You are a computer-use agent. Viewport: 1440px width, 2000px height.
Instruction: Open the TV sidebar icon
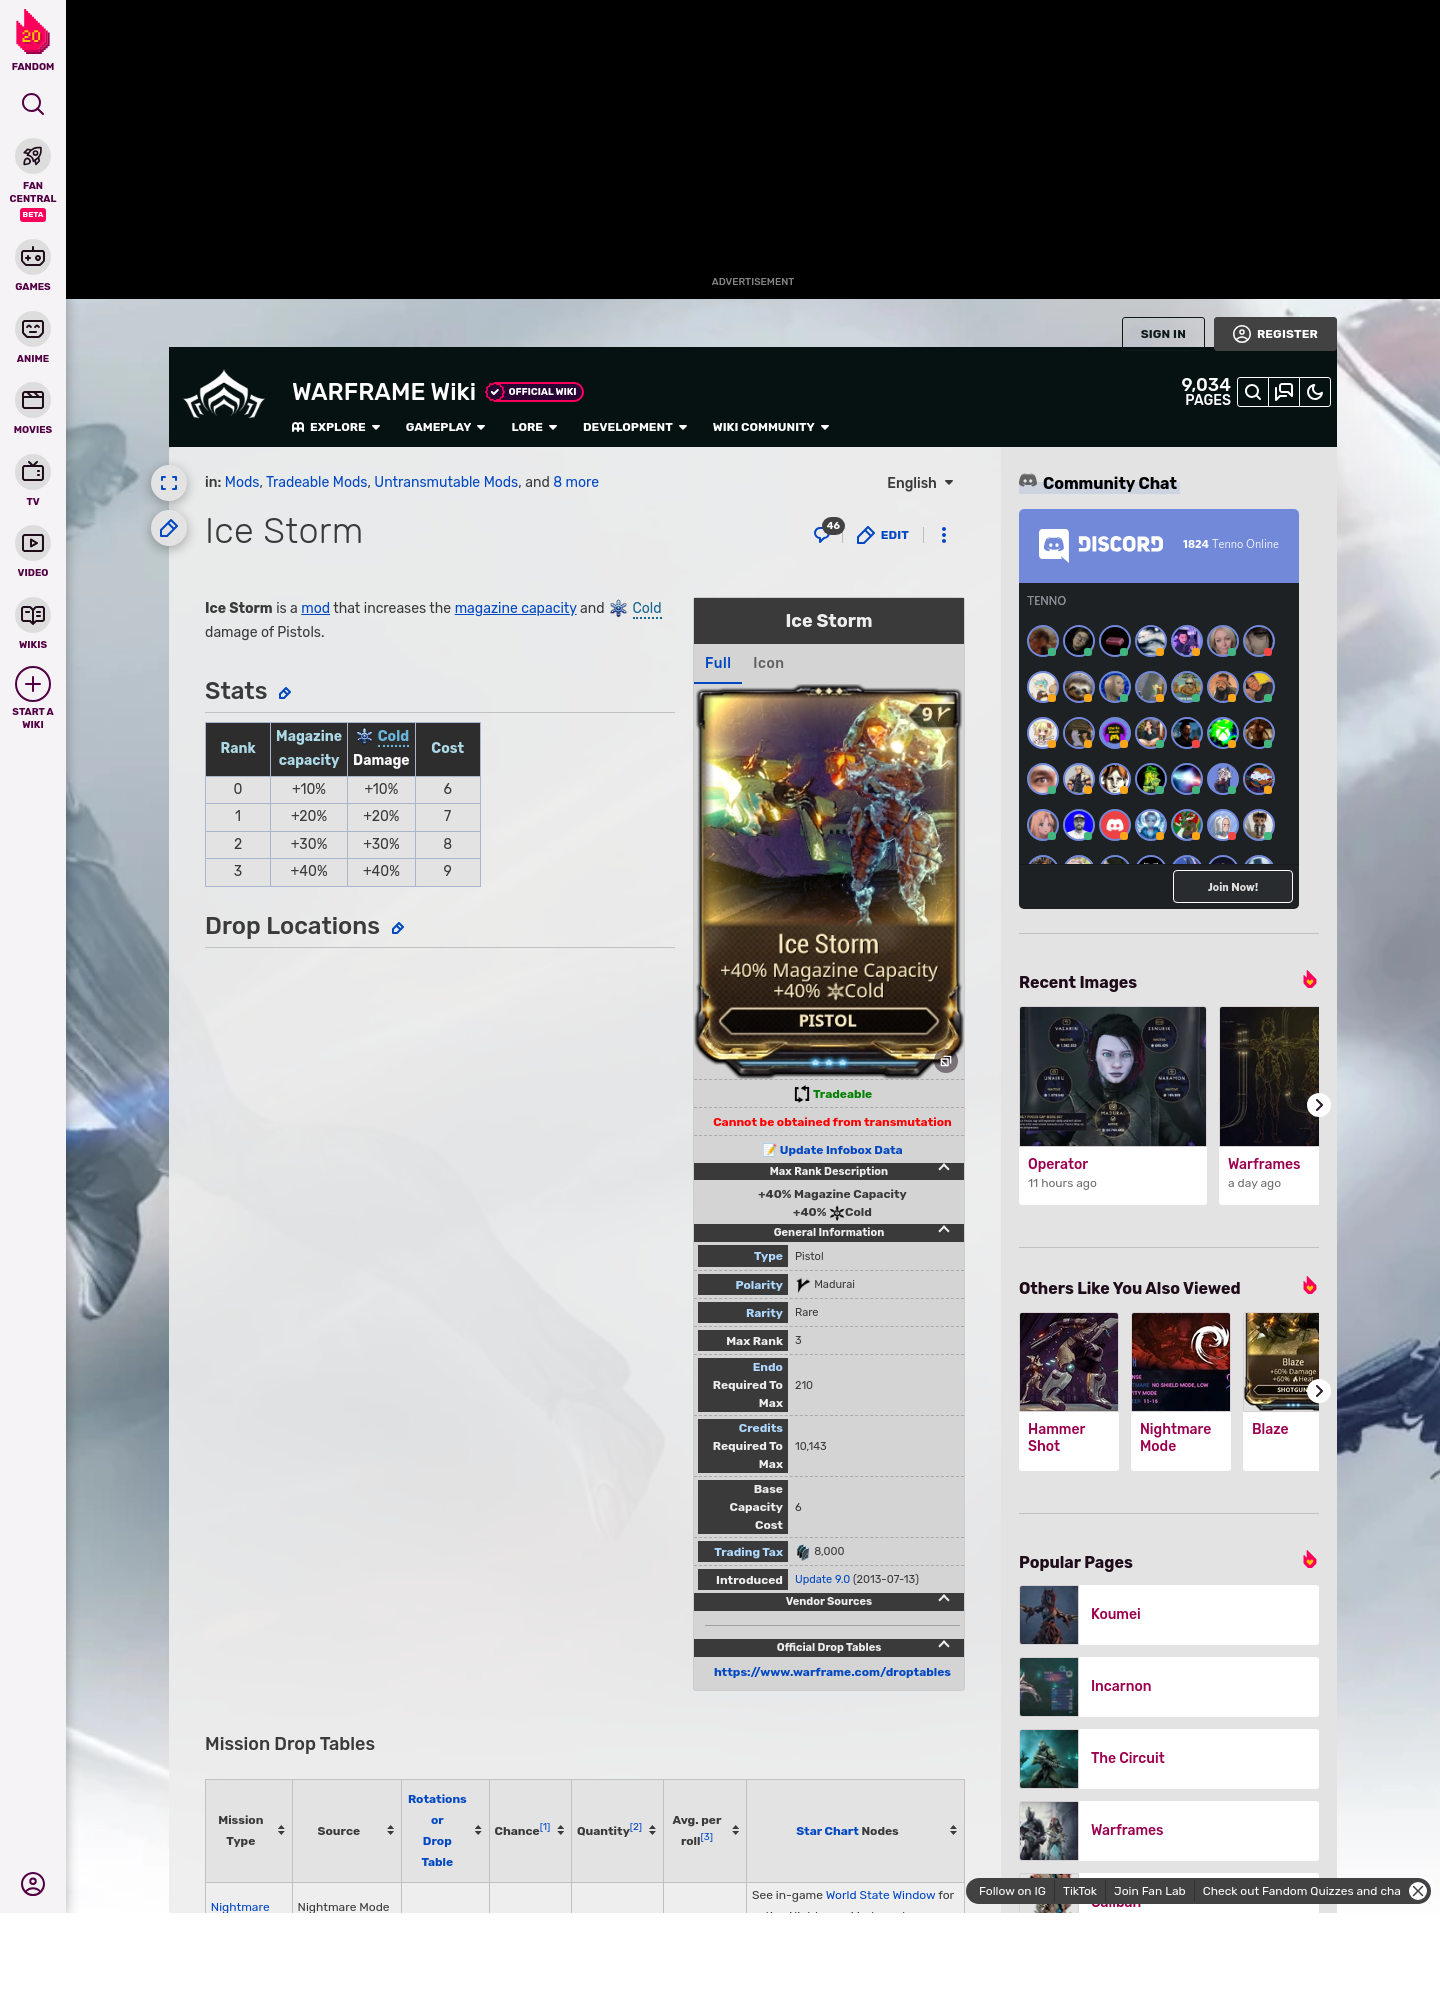pyautogui.click(x=33, y=471)
